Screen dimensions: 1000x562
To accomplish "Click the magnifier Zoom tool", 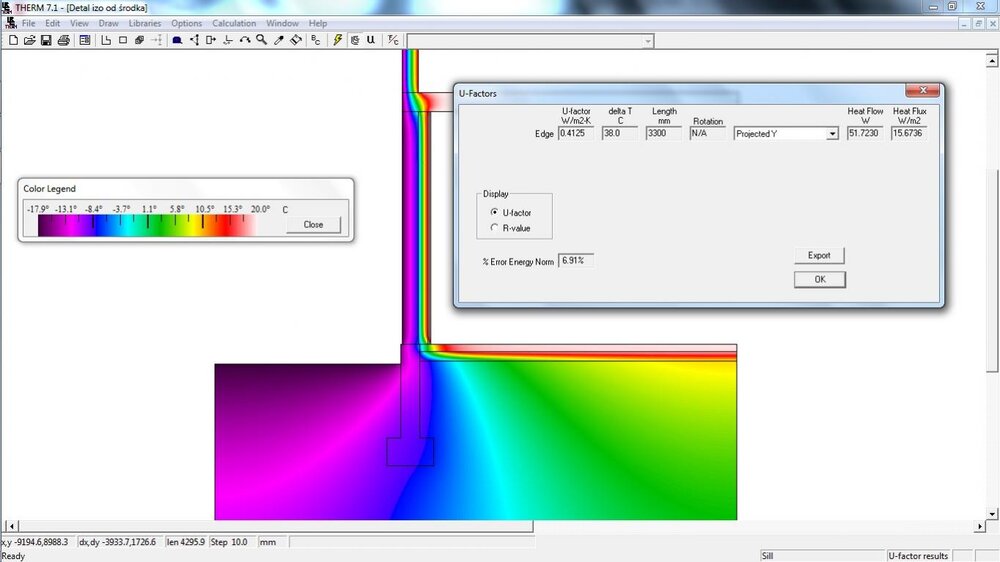I will pos(261,40).
